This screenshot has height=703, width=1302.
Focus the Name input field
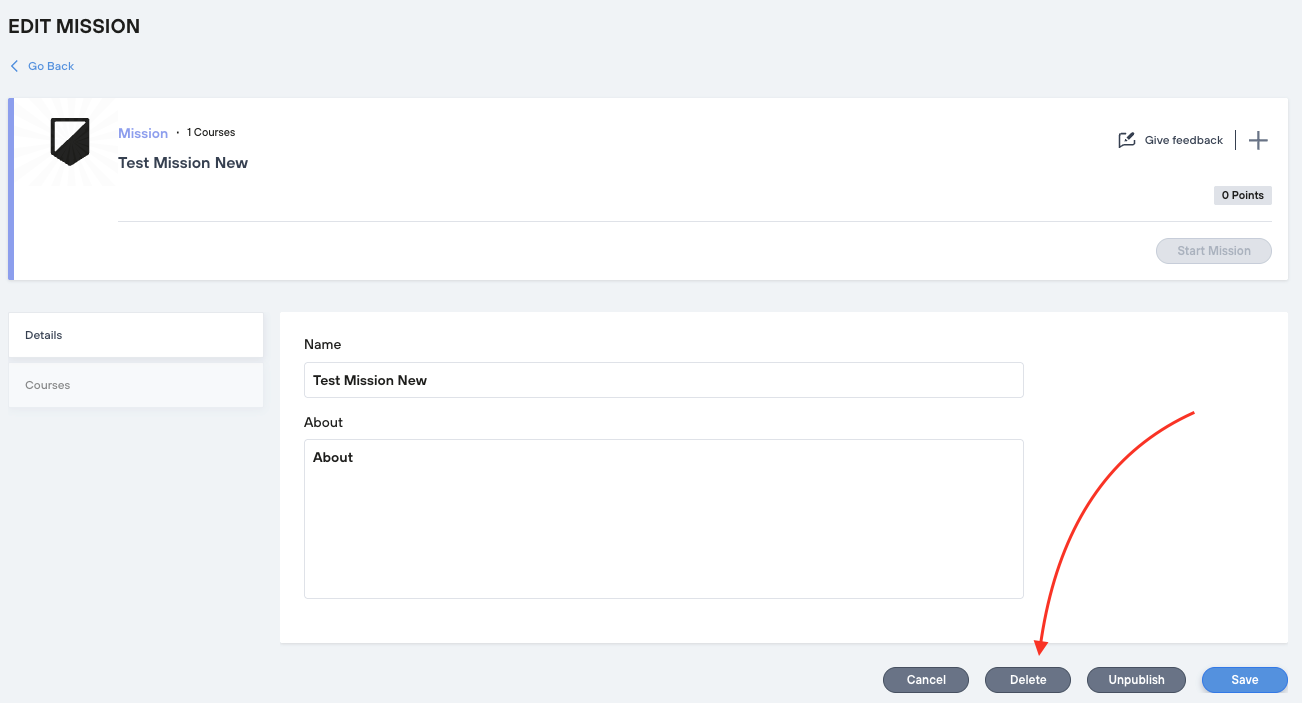click(x=663, y=380)
